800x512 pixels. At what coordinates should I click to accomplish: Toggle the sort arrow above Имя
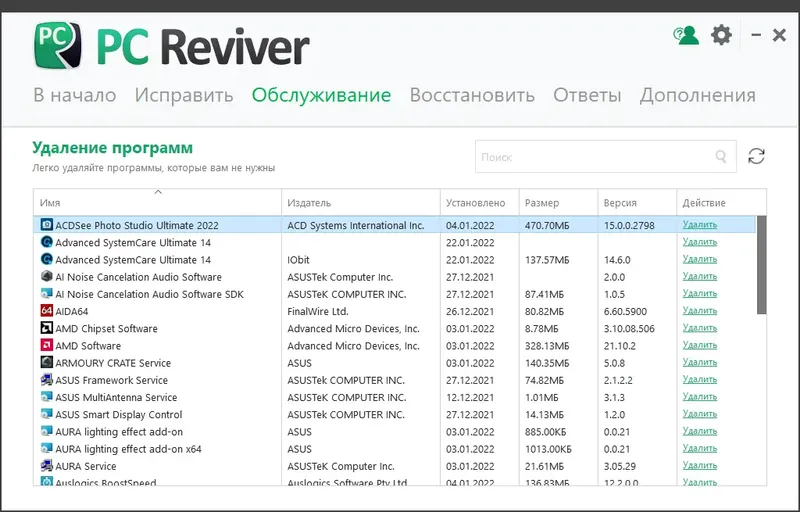158,192
